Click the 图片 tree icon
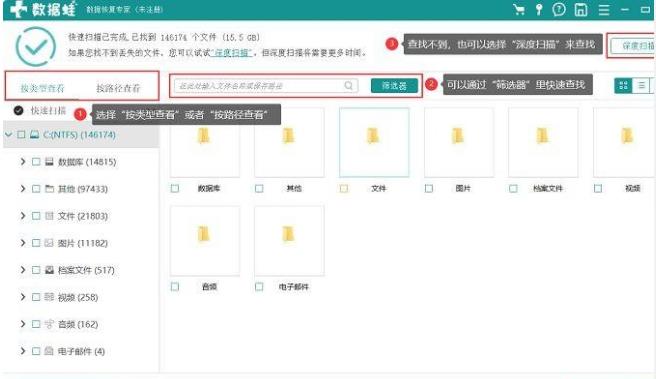656x379 pixels. (49, 243)
